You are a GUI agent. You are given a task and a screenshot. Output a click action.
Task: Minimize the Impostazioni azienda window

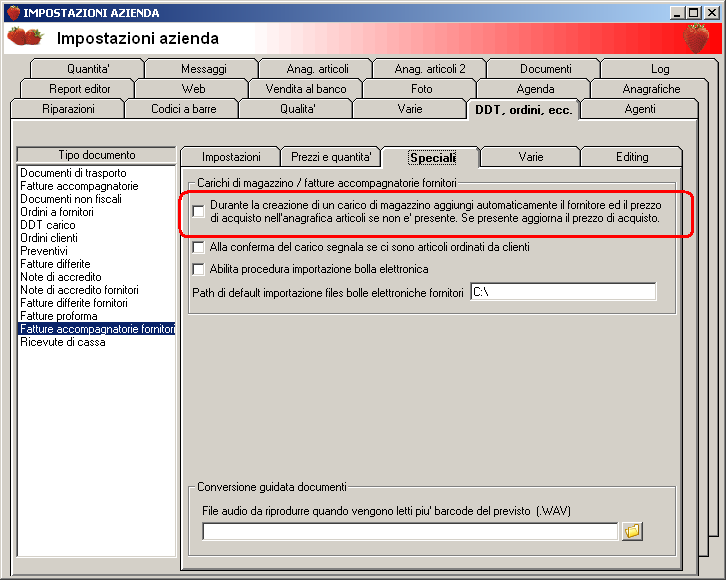tap(677, 12)
